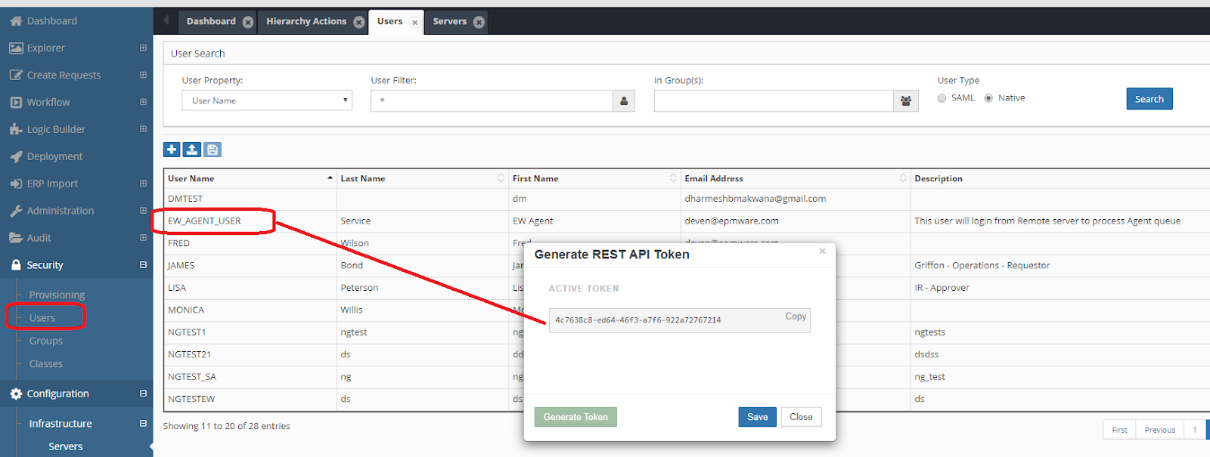Click the blue Search button
Screen dimensions: 1210x457
1149,99
